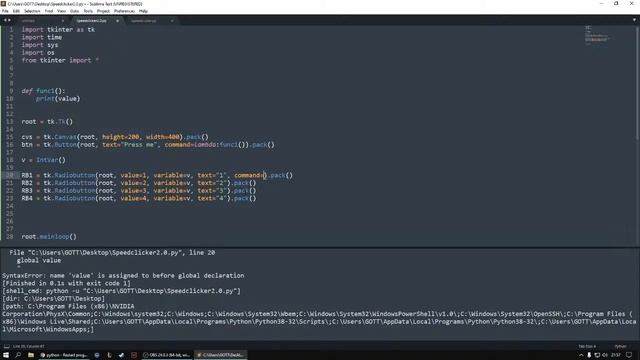Open the Goto menu
Image resolution: width=640 pixels, height=360 pixels.
[74, 11]
